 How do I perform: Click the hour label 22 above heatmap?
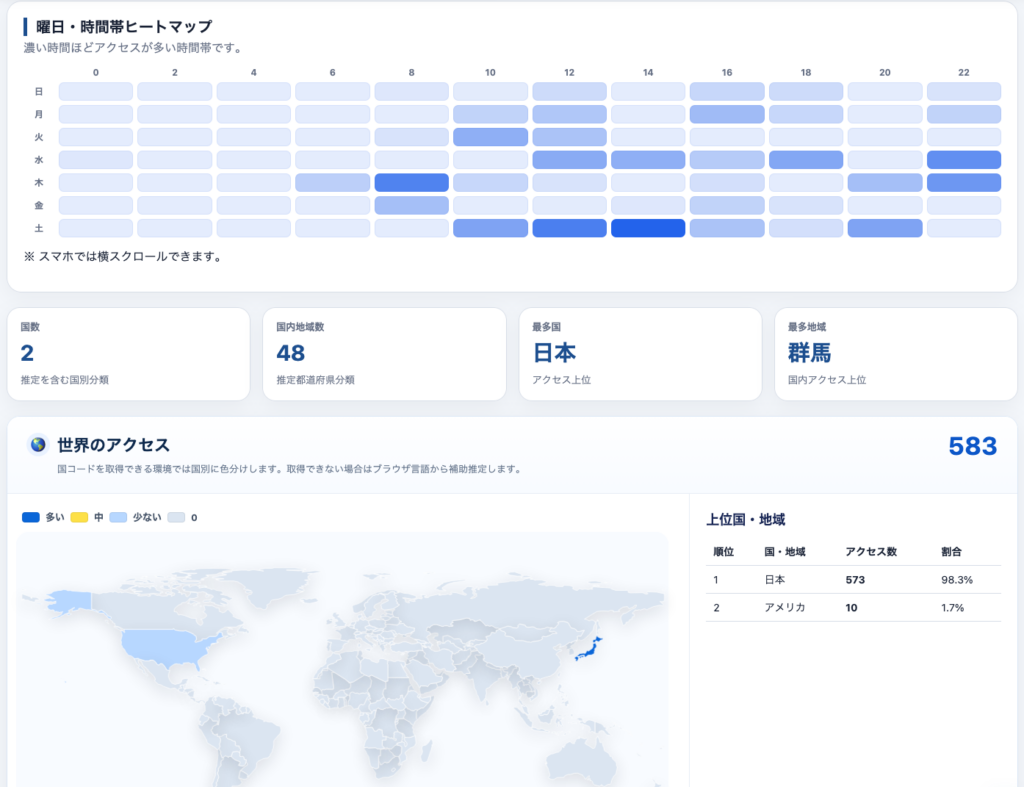click(x=964, y=72)
